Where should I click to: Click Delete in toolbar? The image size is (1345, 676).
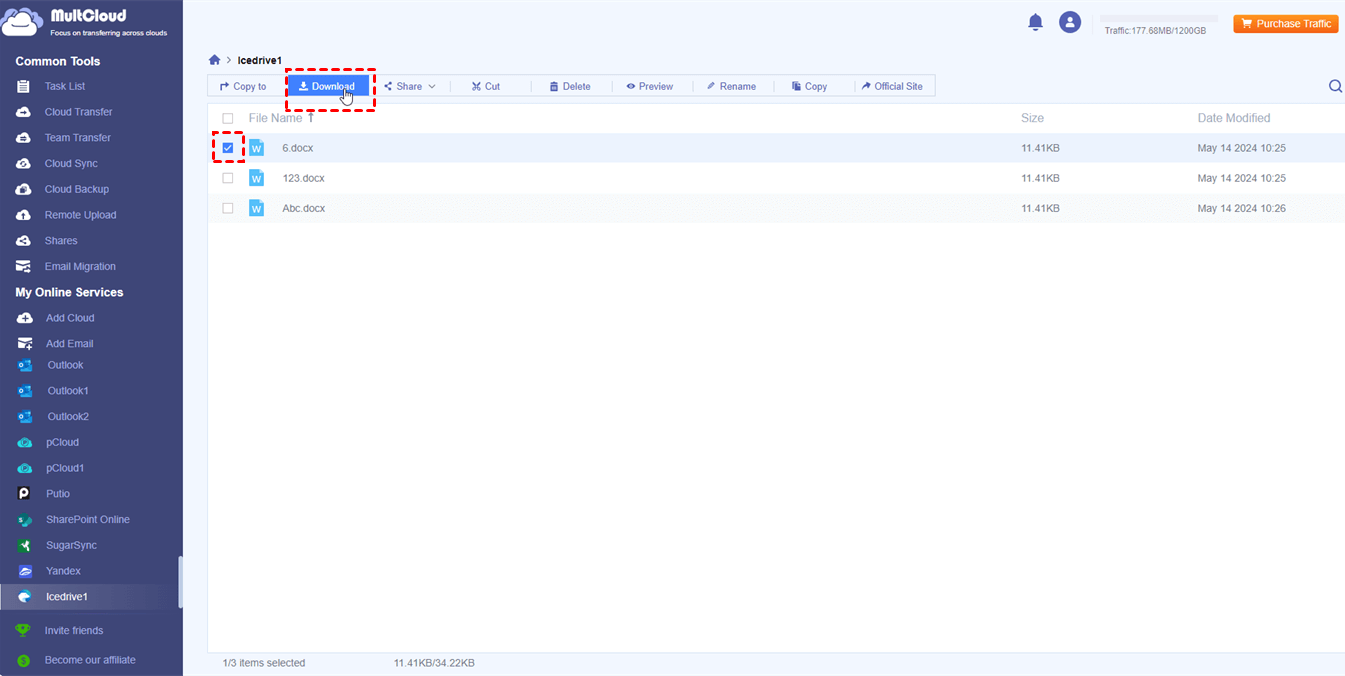tap(570, 87)
